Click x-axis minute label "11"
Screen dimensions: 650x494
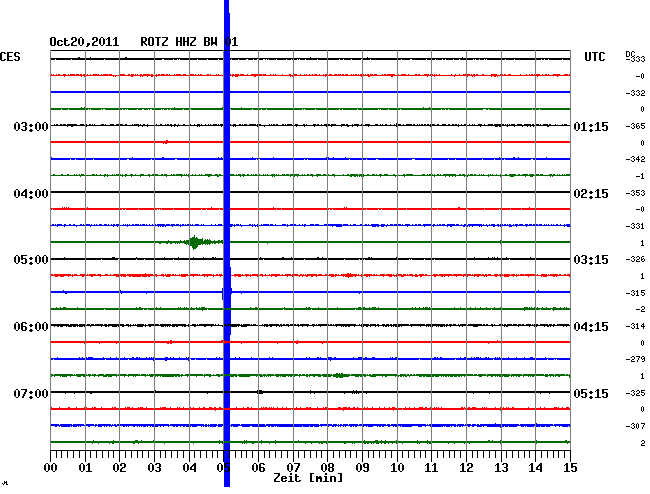[431, 468]
